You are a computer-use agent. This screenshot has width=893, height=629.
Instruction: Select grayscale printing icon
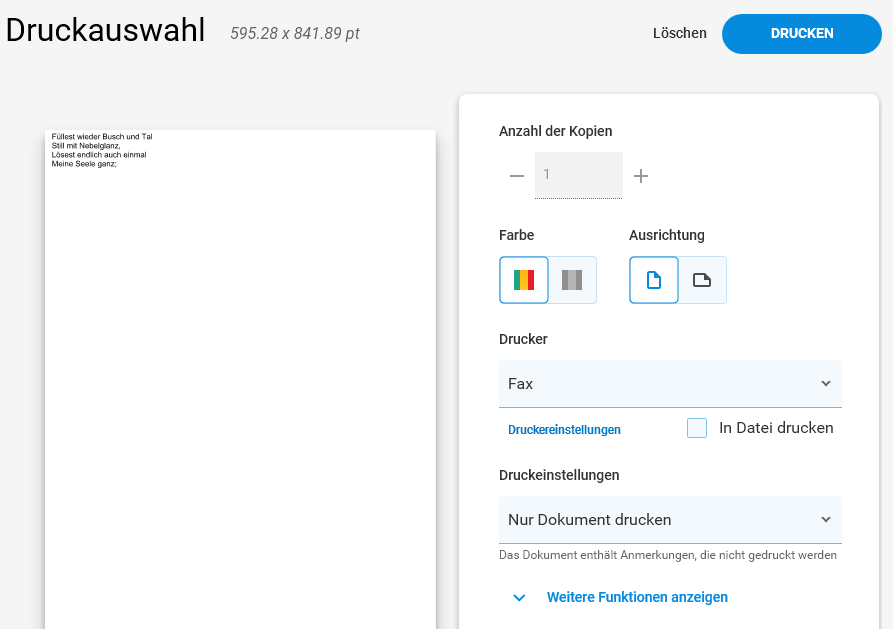point(572,280)
